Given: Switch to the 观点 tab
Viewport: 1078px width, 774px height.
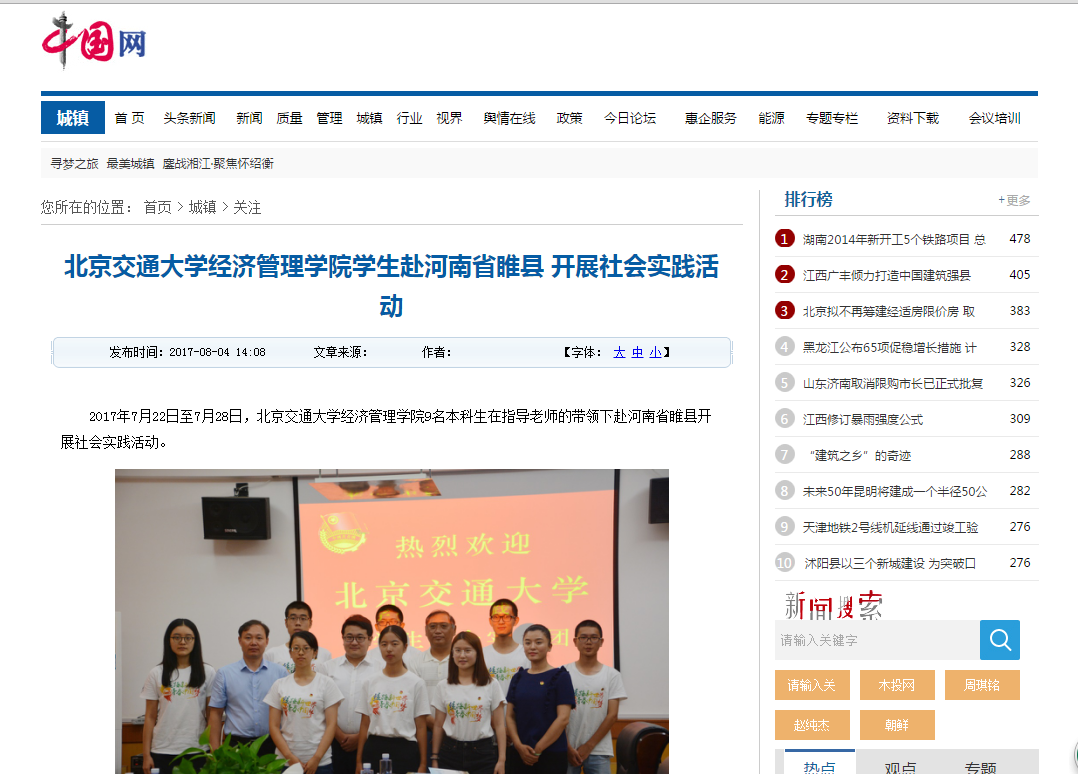Looking at the screenshot, I should click(900, 766).
